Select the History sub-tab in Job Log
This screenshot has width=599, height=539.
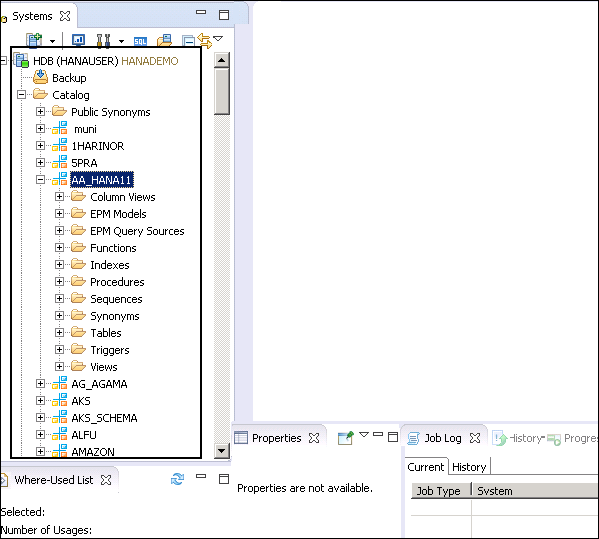(x=469, y=467)
